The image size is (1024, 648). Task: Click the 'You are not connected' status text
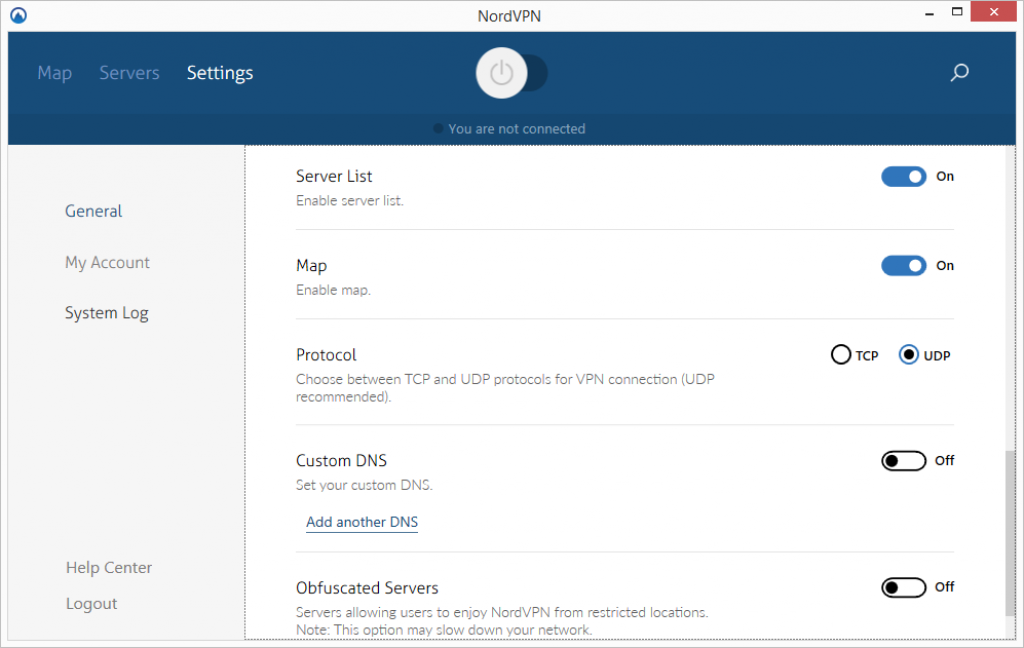pos(517,129)
